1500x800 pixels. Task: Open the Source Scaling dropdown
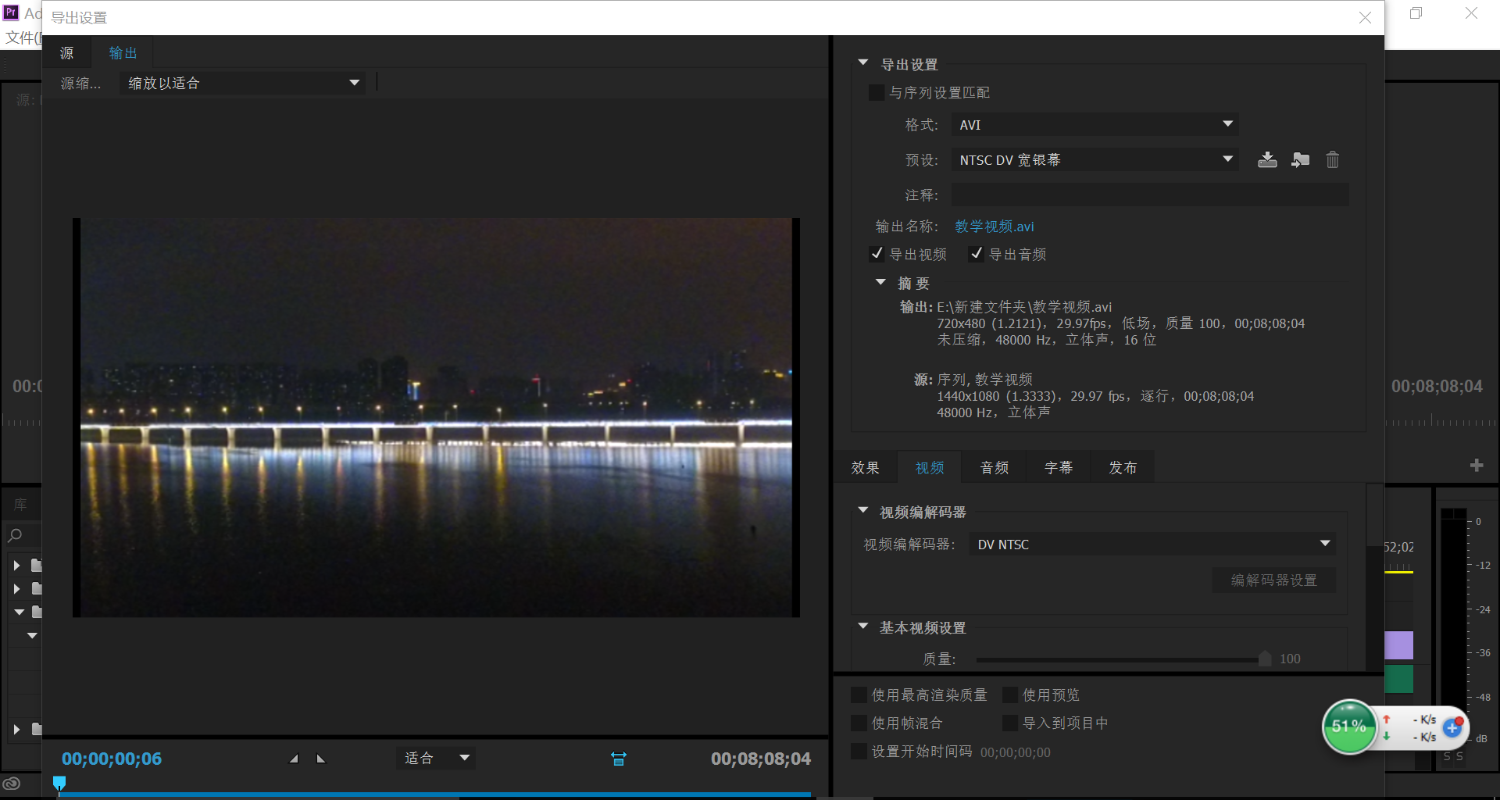(x=242, y=83)
